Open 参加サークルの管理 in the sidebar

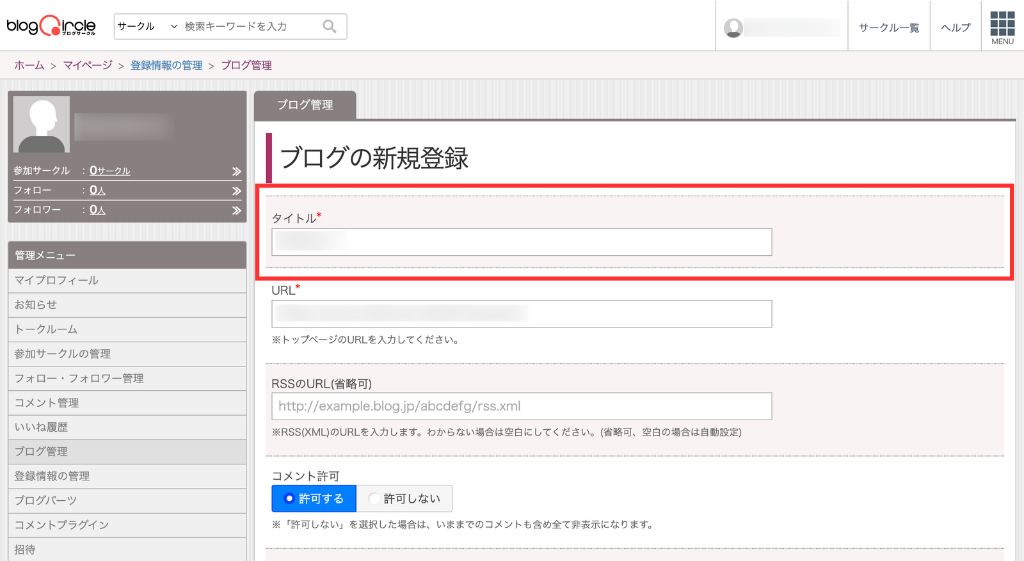[x=127, y=354]
